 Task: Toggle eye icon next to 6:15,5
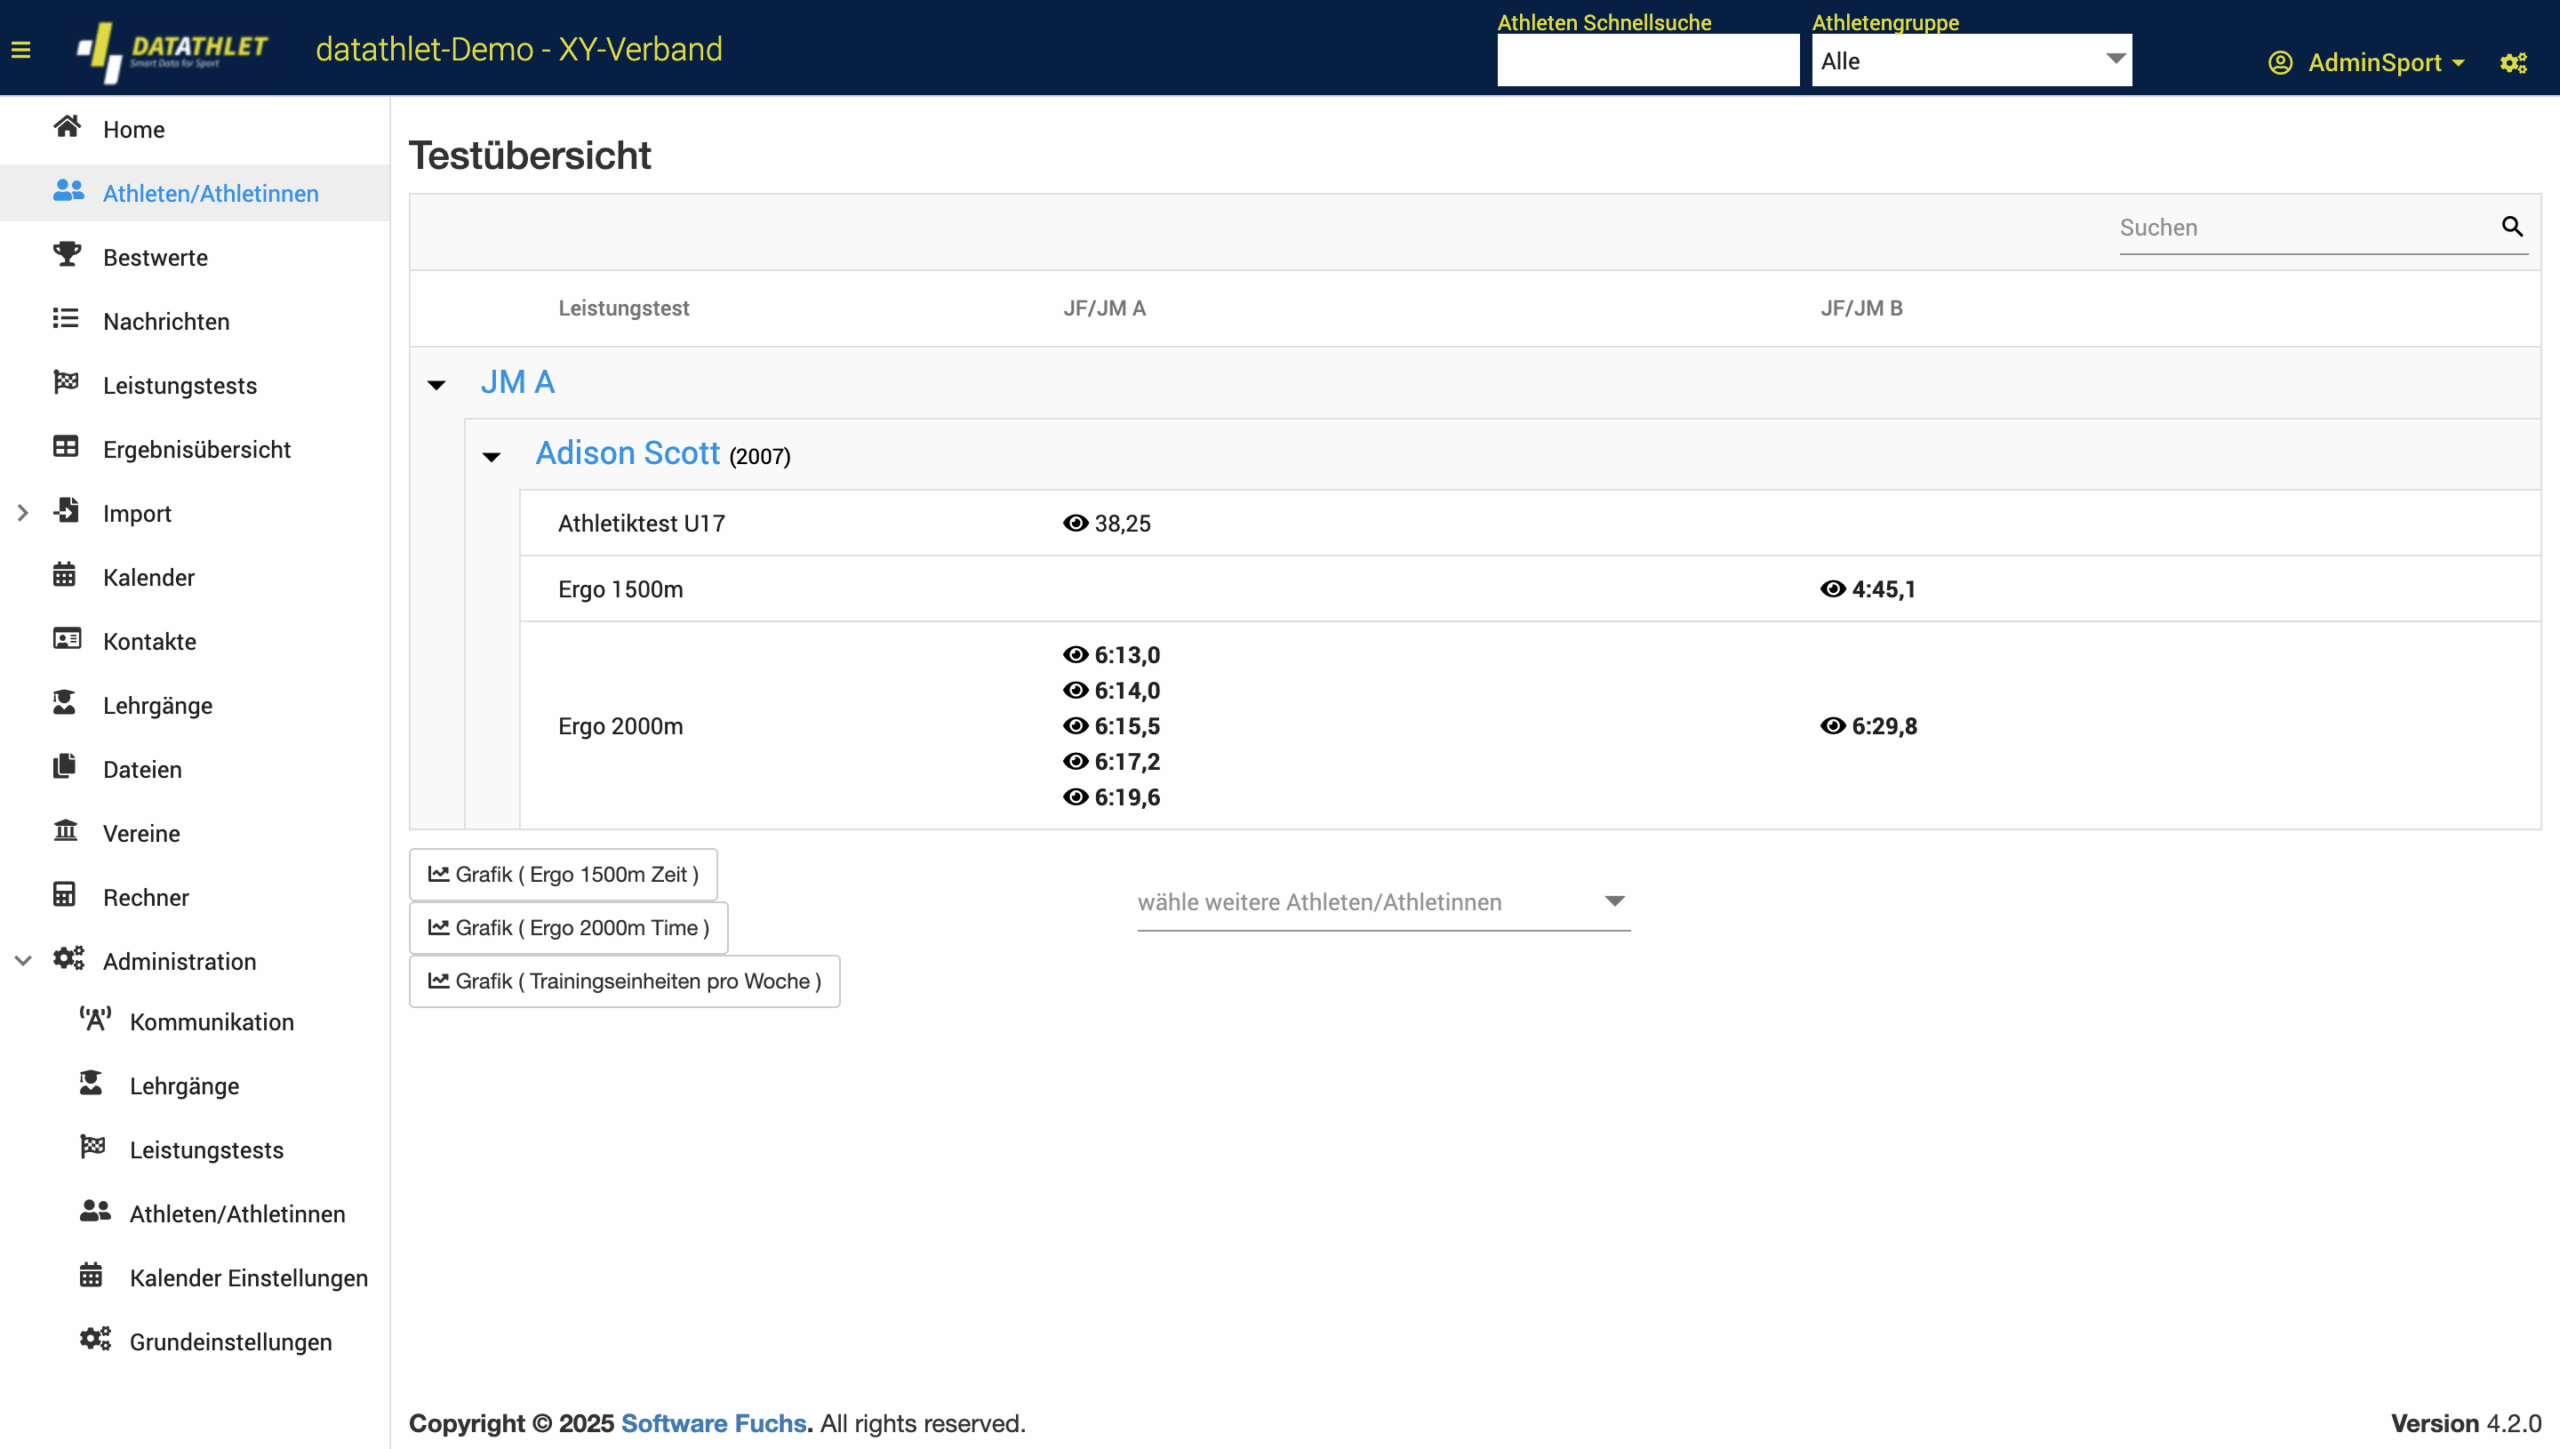tap(1075, 726)
